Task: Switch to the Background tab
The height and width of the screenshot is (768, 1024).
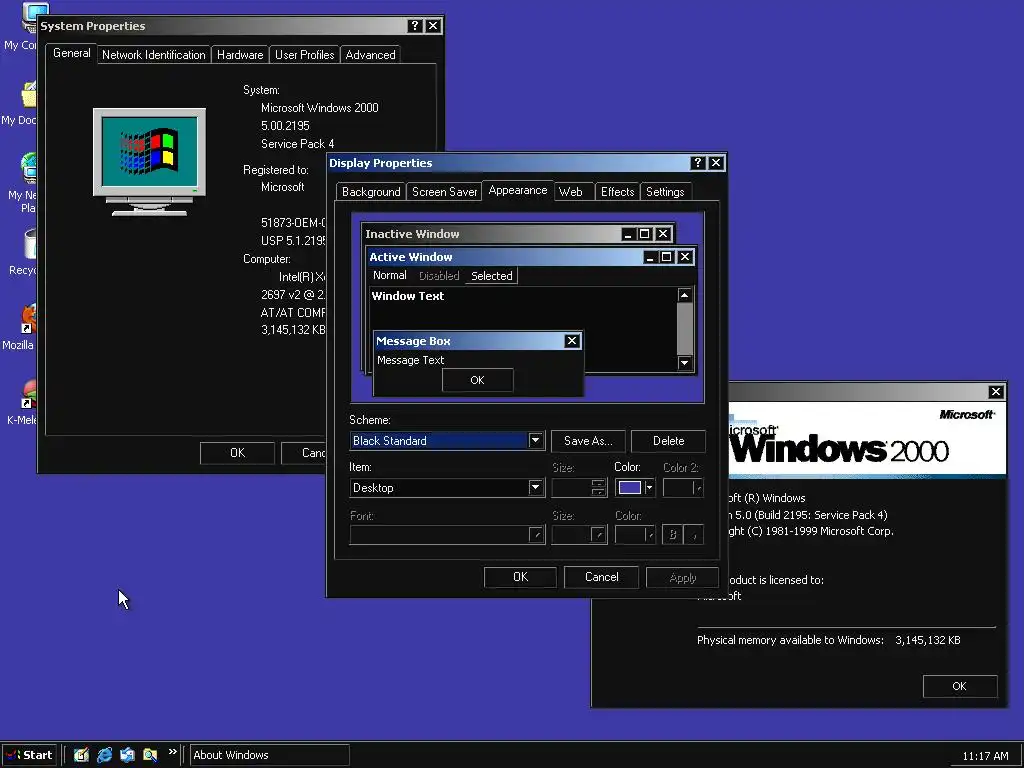Action: pos(371,192)
